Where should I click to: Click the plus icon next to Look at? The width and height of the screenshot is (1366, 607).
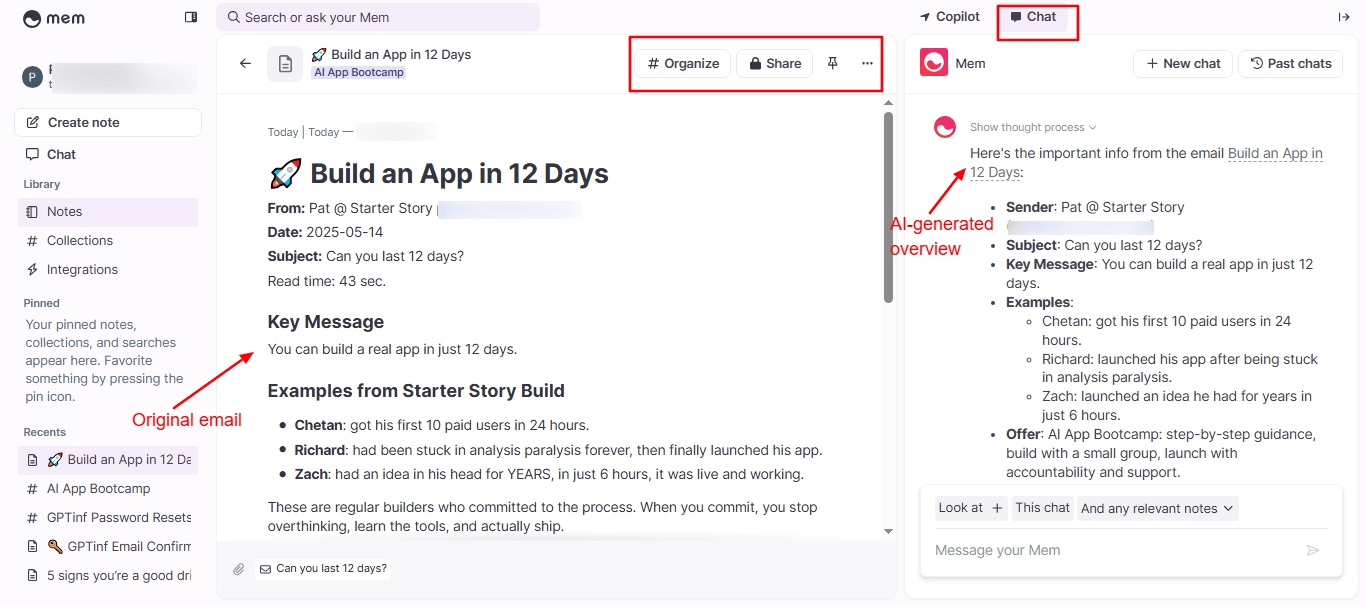tap(997, 508)
